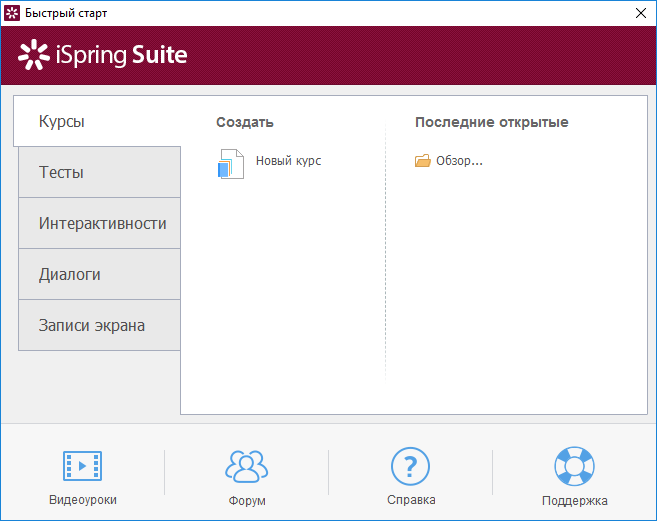The image size is (657, 521).
Task: Click the Форум text label
Action: pyautogui.click(x=247, y=500)
